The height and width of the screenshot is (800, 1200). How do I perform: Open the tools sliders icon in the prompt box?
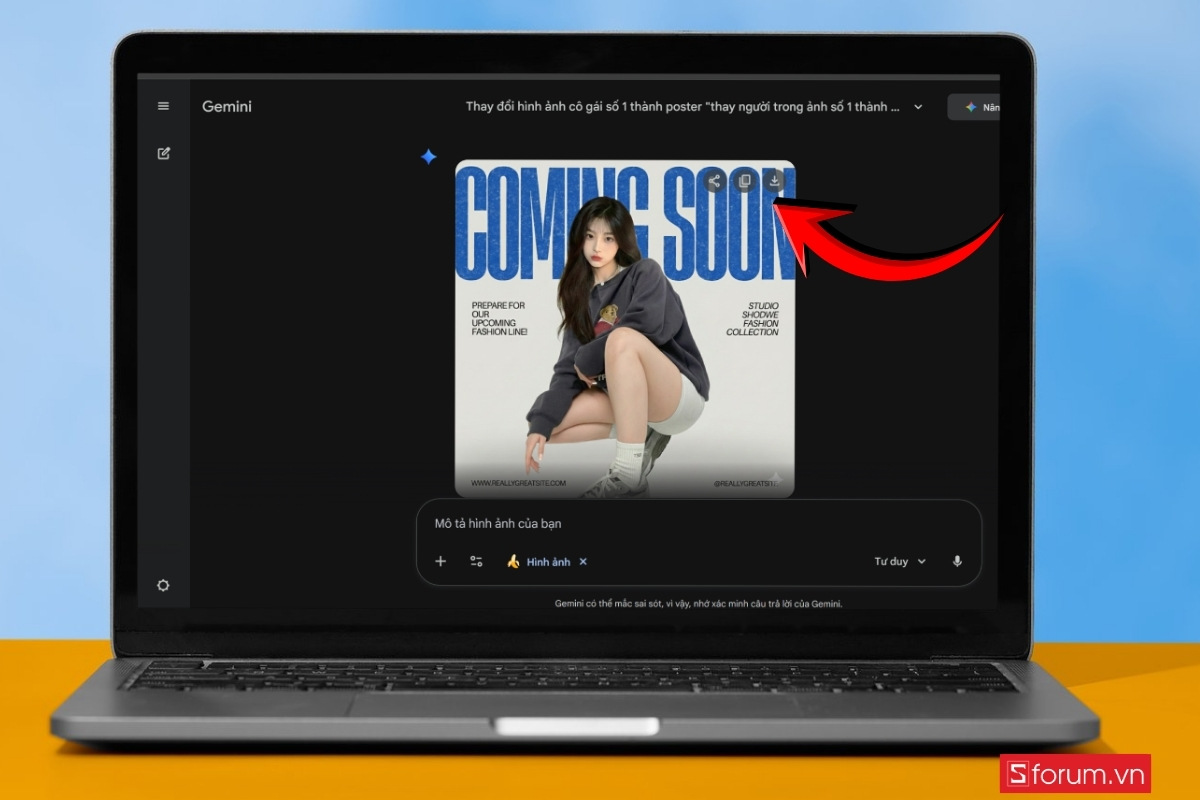coord(476,561)
